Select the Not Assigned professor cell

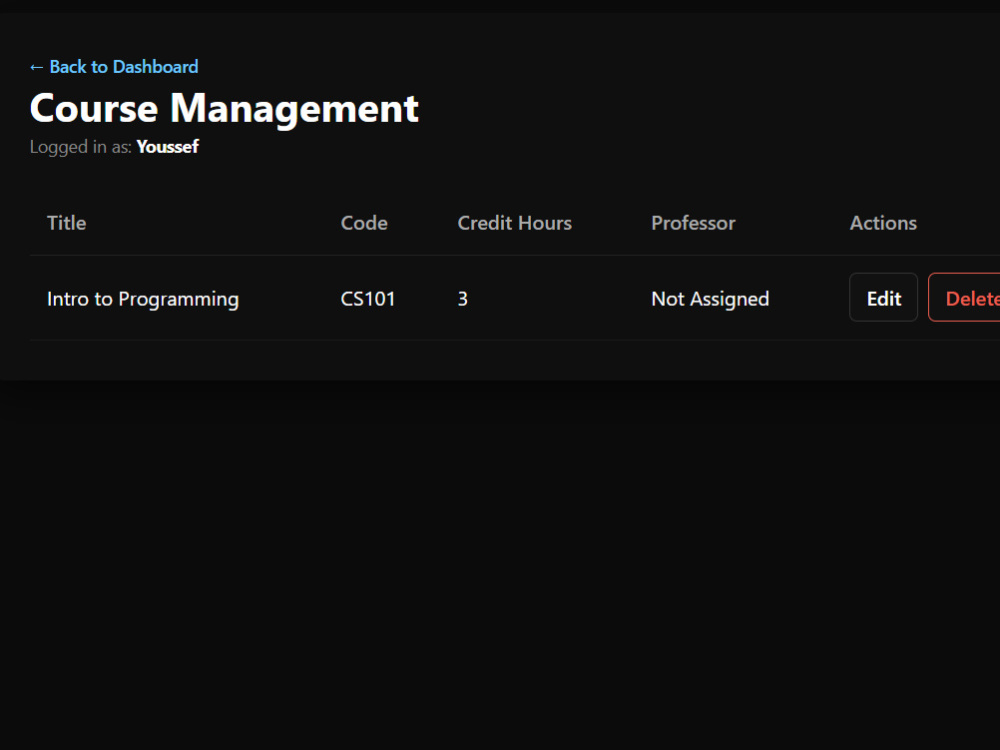710,299
